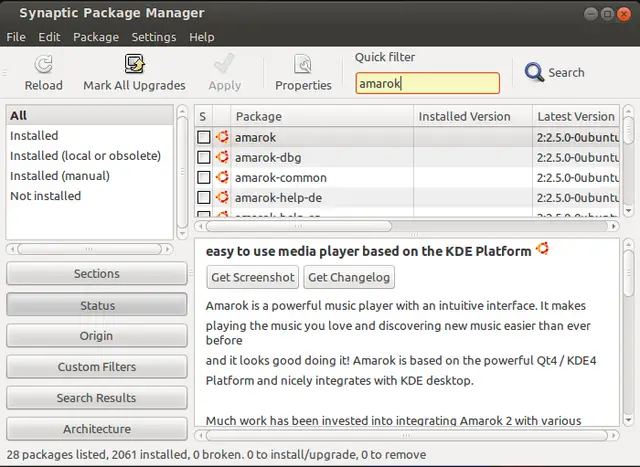
Task: Switch to the Sections filter view
Action: pyautogui.click(x=97, y=274)
